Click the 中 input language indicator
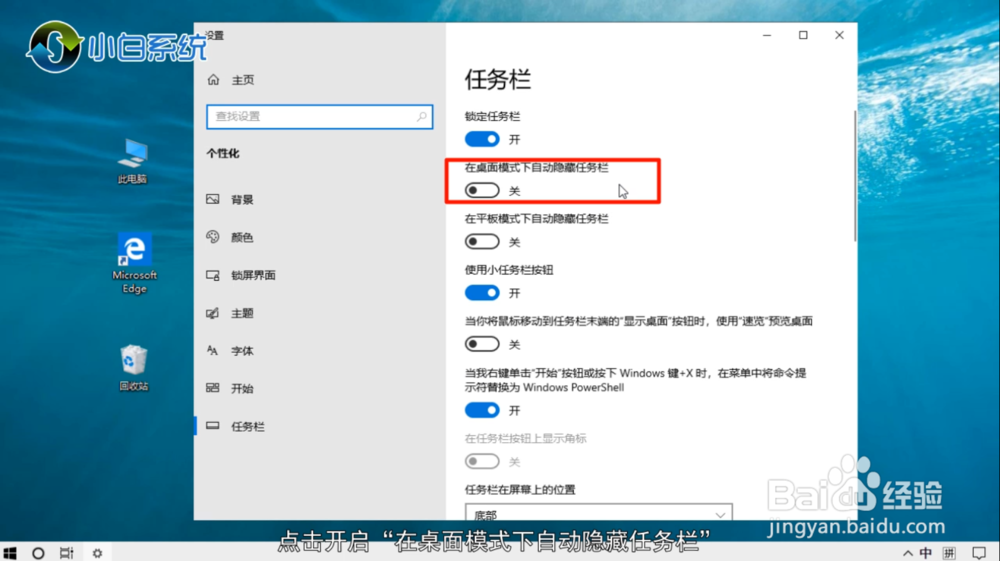 click(x=926, y=553)
